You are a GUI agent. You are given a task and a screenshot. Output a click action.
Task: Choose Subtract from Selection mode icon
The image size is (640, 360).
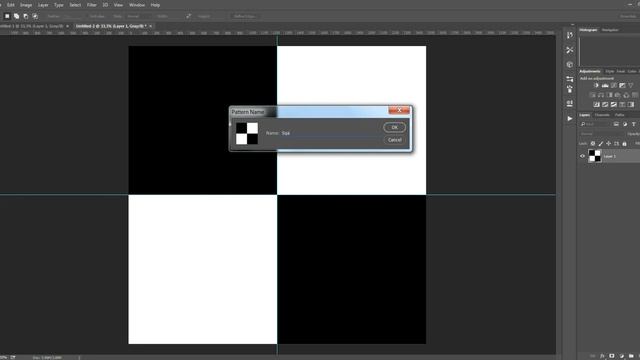pyautogui.click(x=26, y=16)
